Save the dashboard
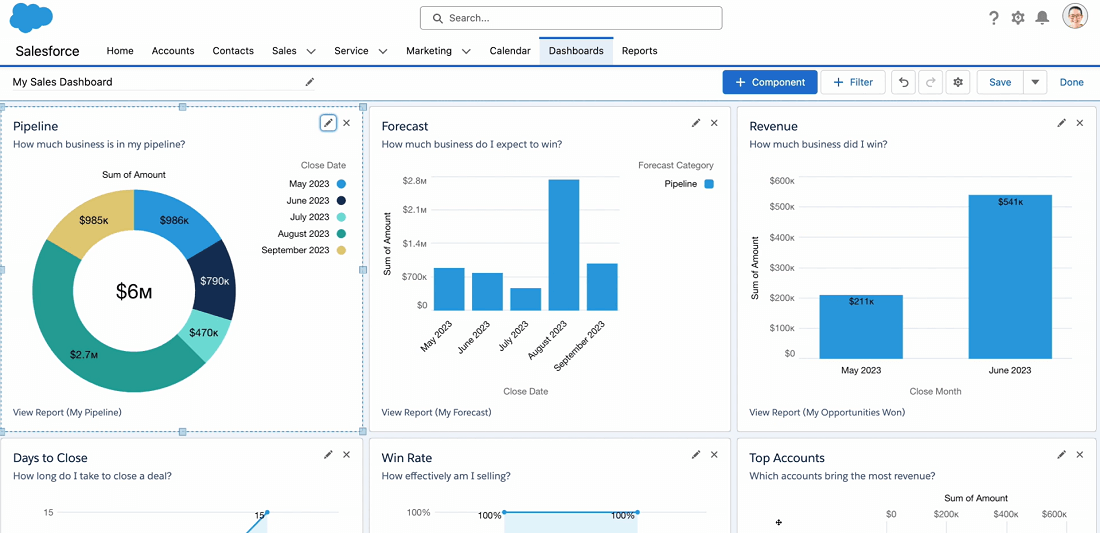The width and height of the screenshot is (1100, 533). (x=1000, y=82)
